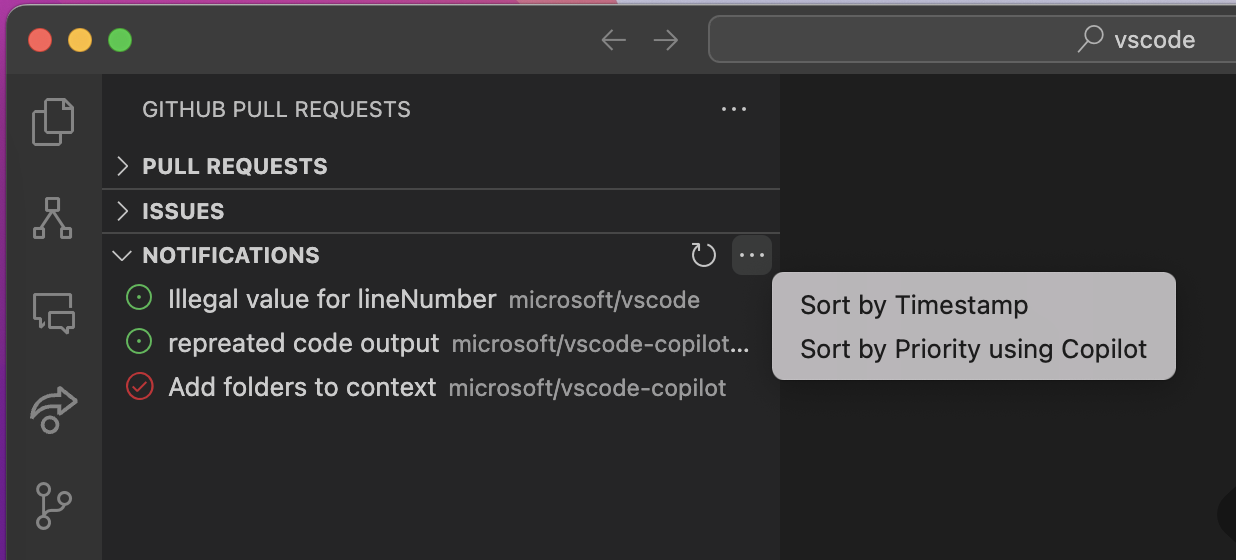
Task: Open the Git branch icon in sidebar
Action: (x=53, y=505)
